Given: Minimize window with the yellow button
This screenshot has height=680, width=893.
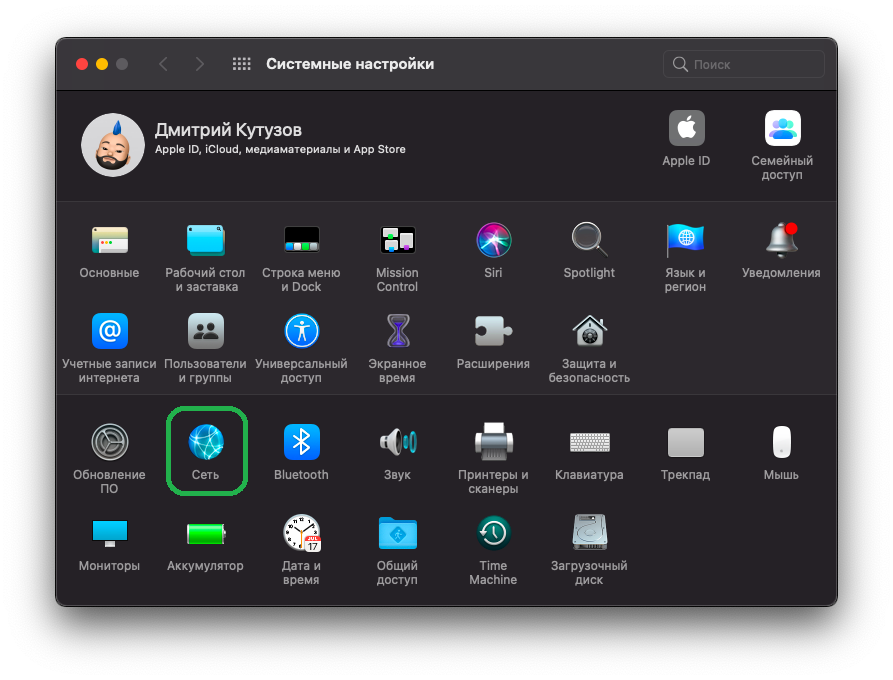Looking at the screenshot, I should (x=102, y=64).
